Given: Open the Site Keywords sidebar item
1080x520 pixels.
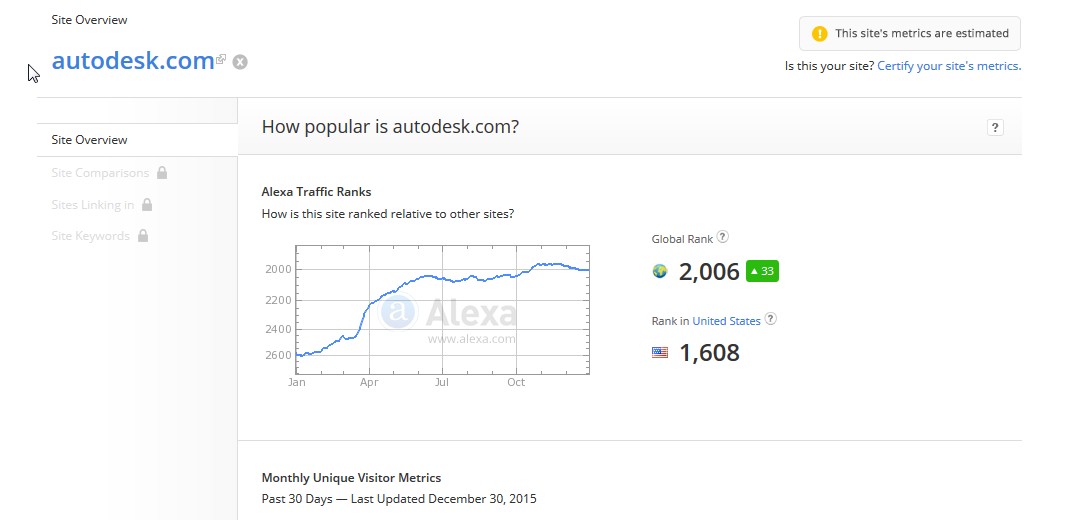Looking at the screenshot, I should tap(90, 236).
